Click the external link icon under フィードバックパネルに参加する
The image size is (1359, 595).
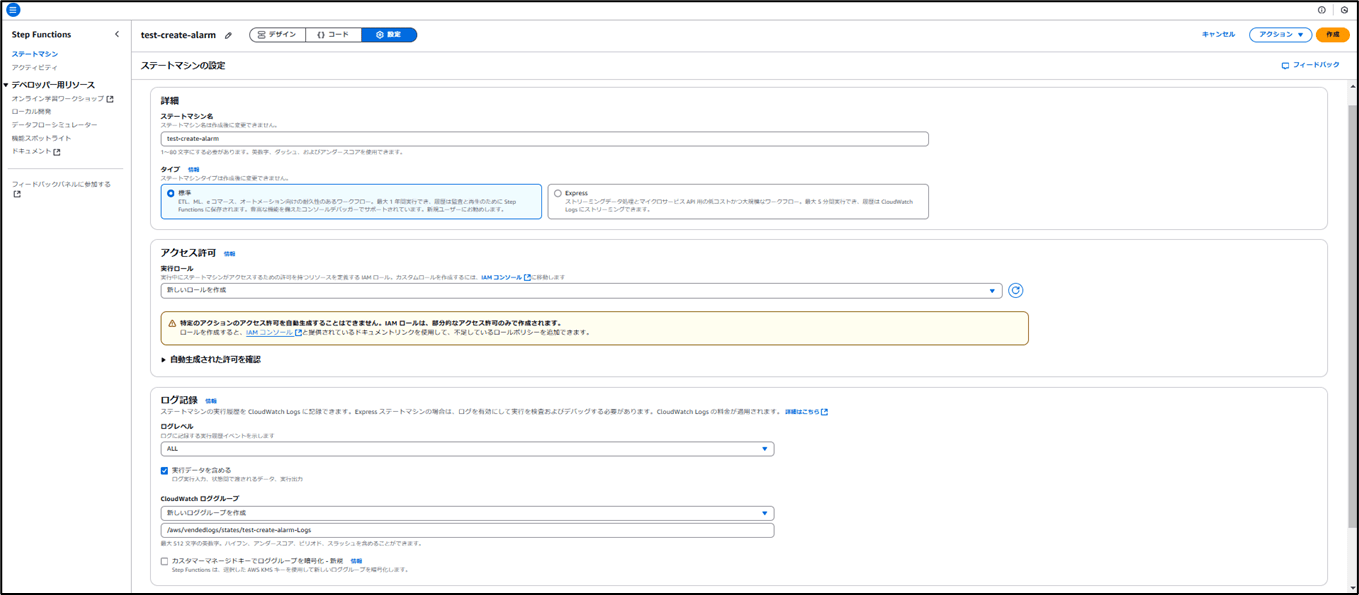(x=17, y=194)
